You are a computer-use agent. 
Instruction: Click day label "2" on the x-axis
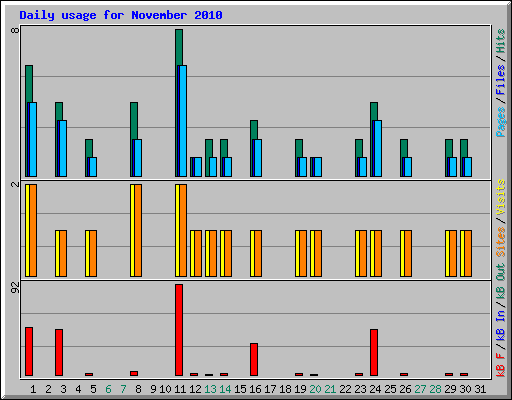48,389
